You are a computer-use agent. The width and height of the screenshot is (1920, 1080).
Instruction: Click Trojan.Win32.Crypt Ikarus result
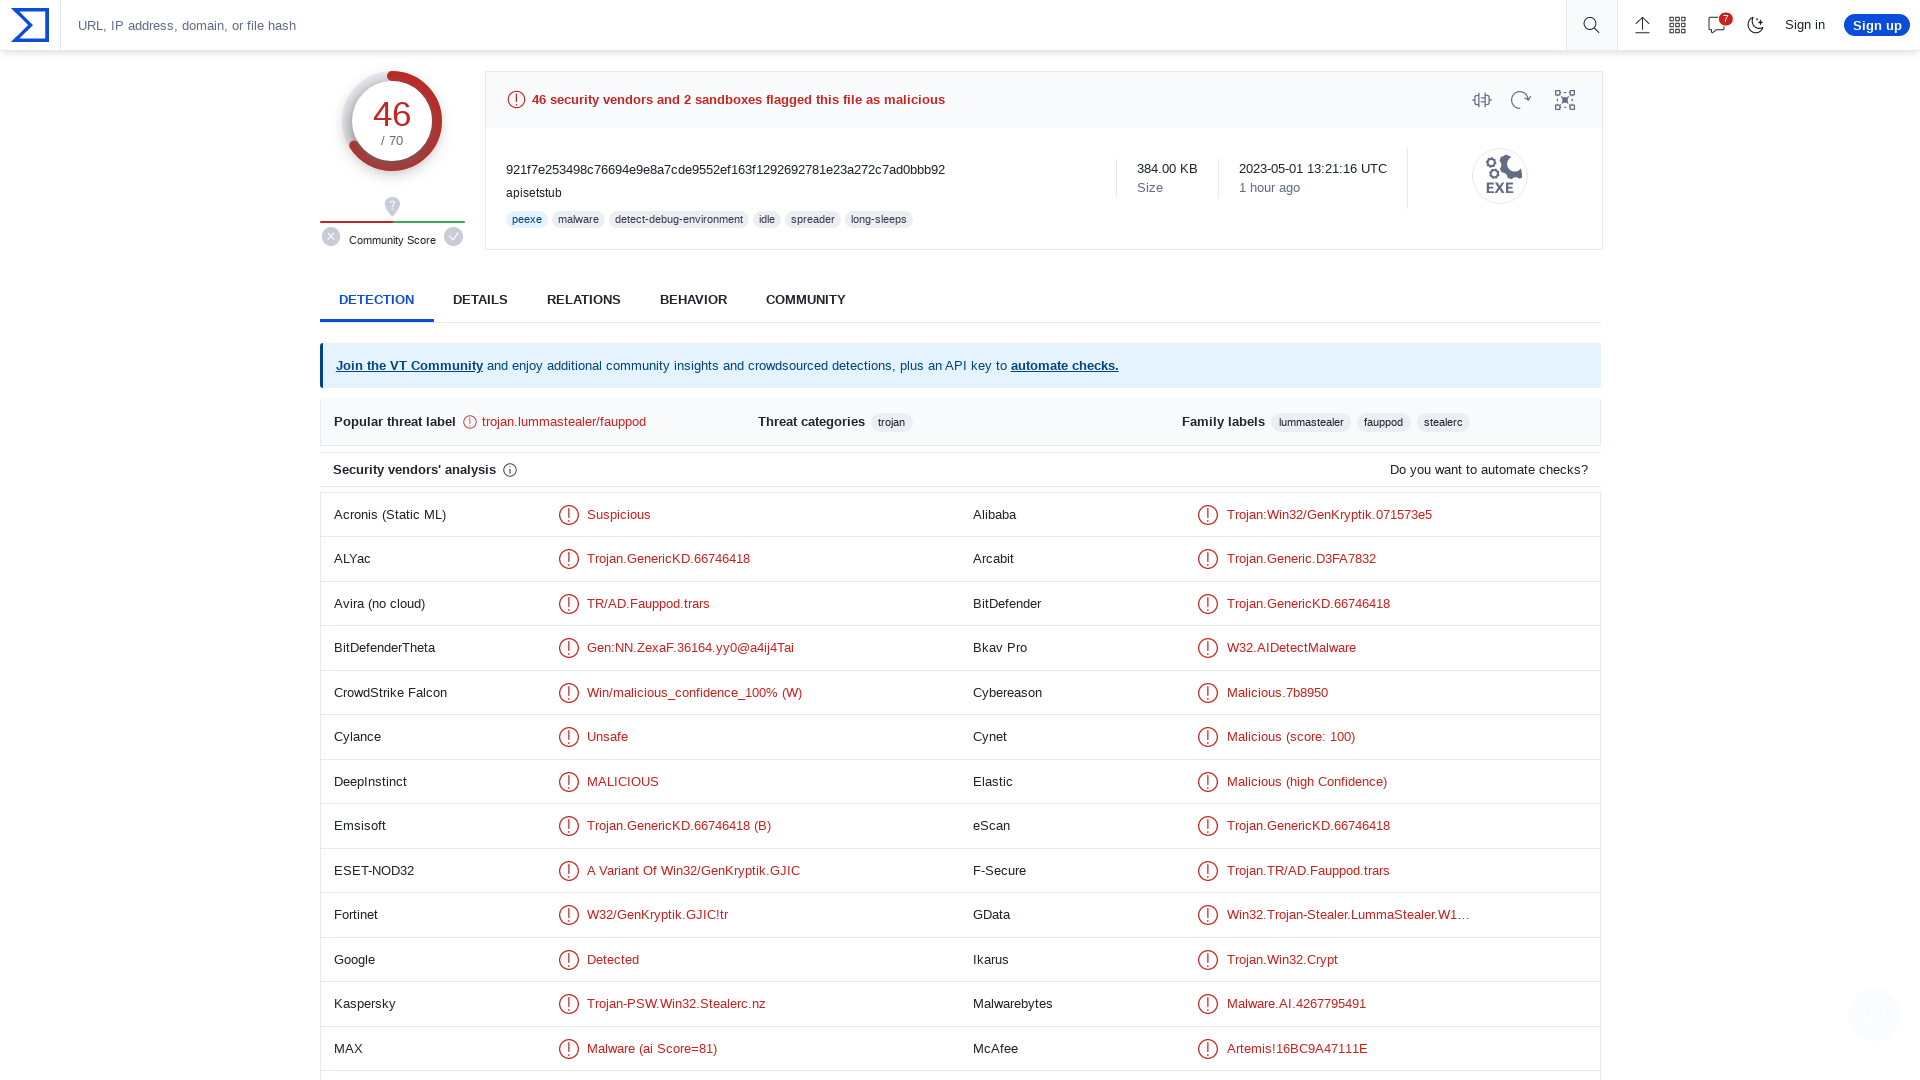point(1282,960)
